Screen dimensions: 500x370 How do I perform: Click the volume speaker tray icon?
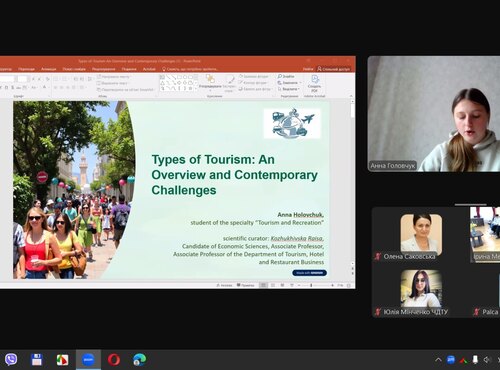click(x=487, y=360)
